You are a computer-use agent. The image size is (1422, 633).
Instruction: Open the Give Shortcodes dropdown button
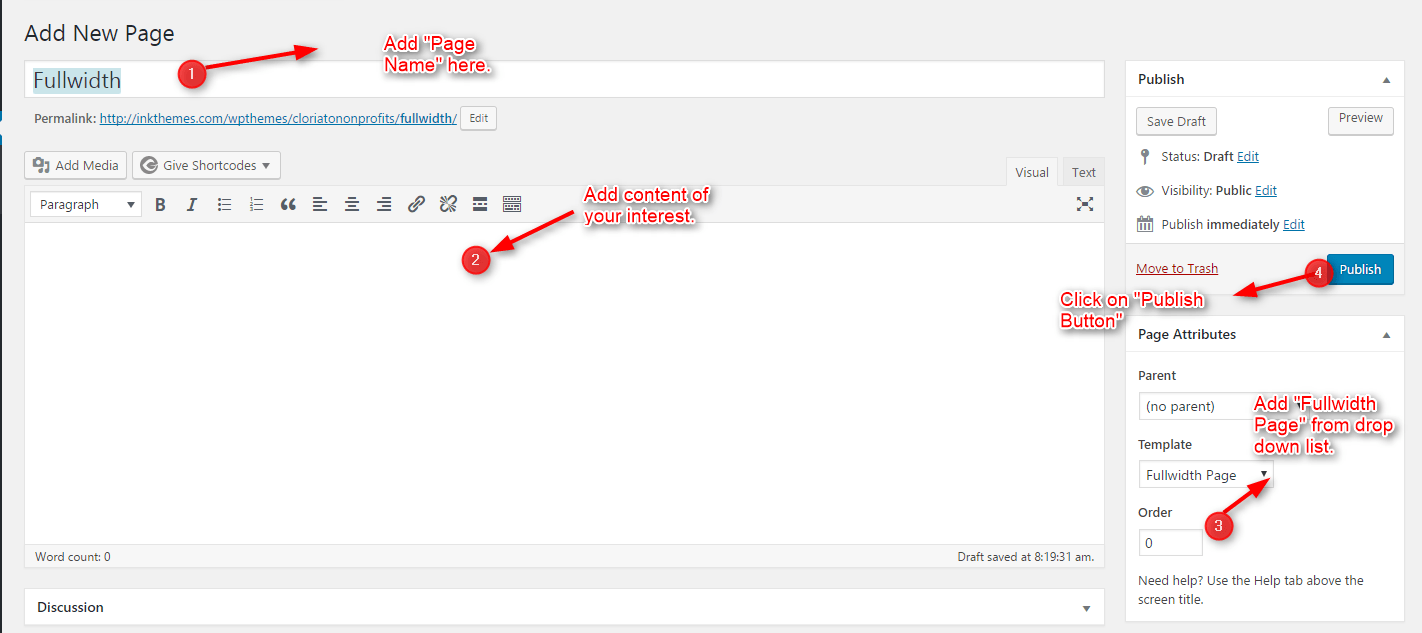click(207, 165)
